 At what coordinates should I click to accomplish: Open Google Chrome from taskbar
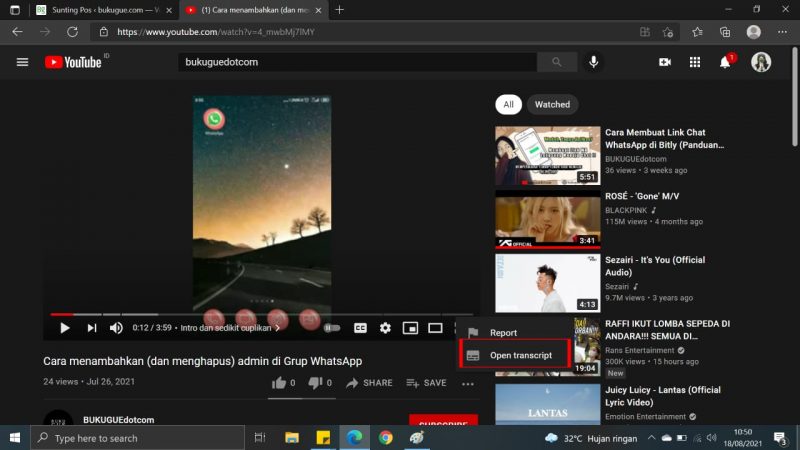click(386, 438)
